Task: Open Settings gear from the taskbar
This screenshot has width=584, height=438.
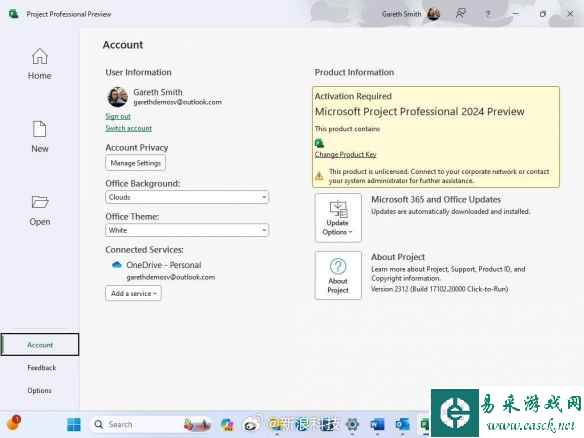Action: (352, 424)
